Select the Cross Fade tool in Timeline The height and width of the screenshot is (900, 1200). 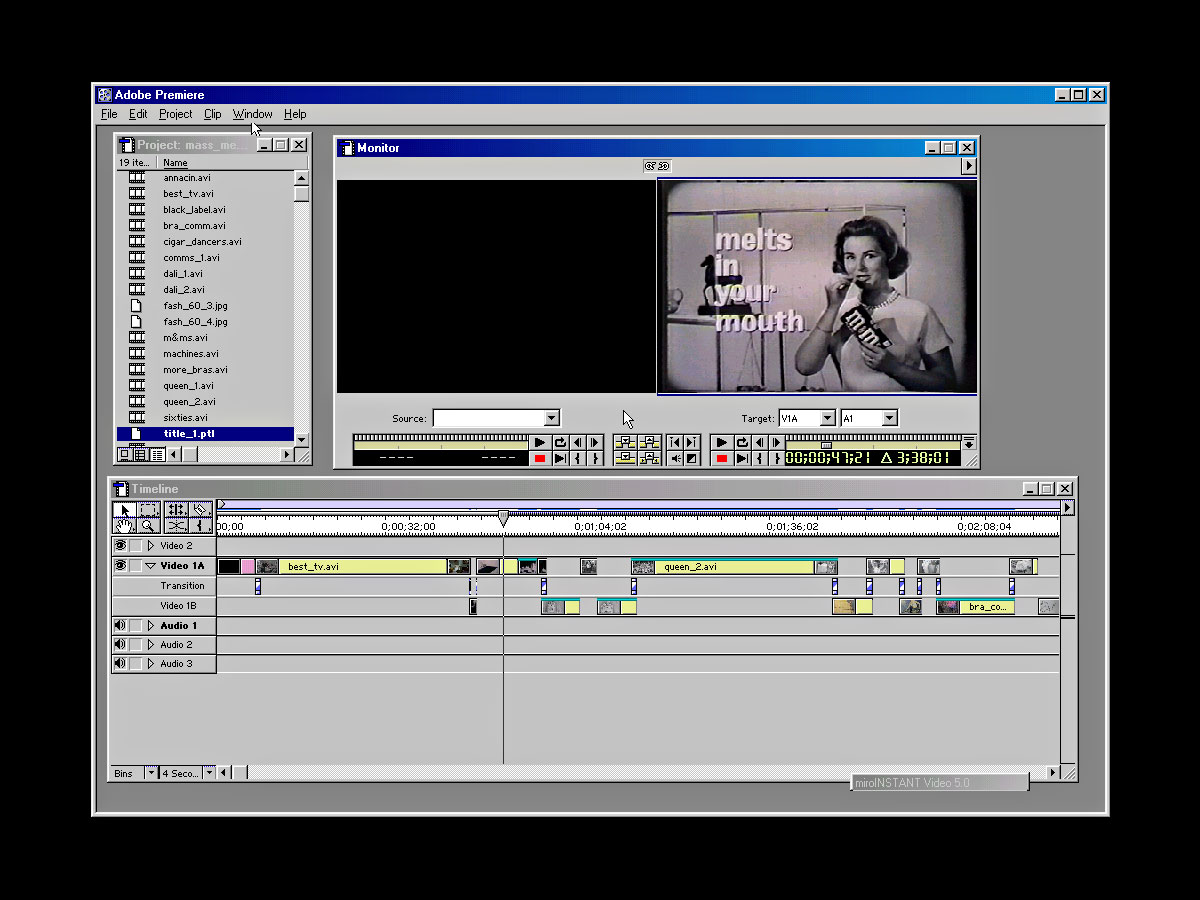pyautogui.click(x=177, y=526)
